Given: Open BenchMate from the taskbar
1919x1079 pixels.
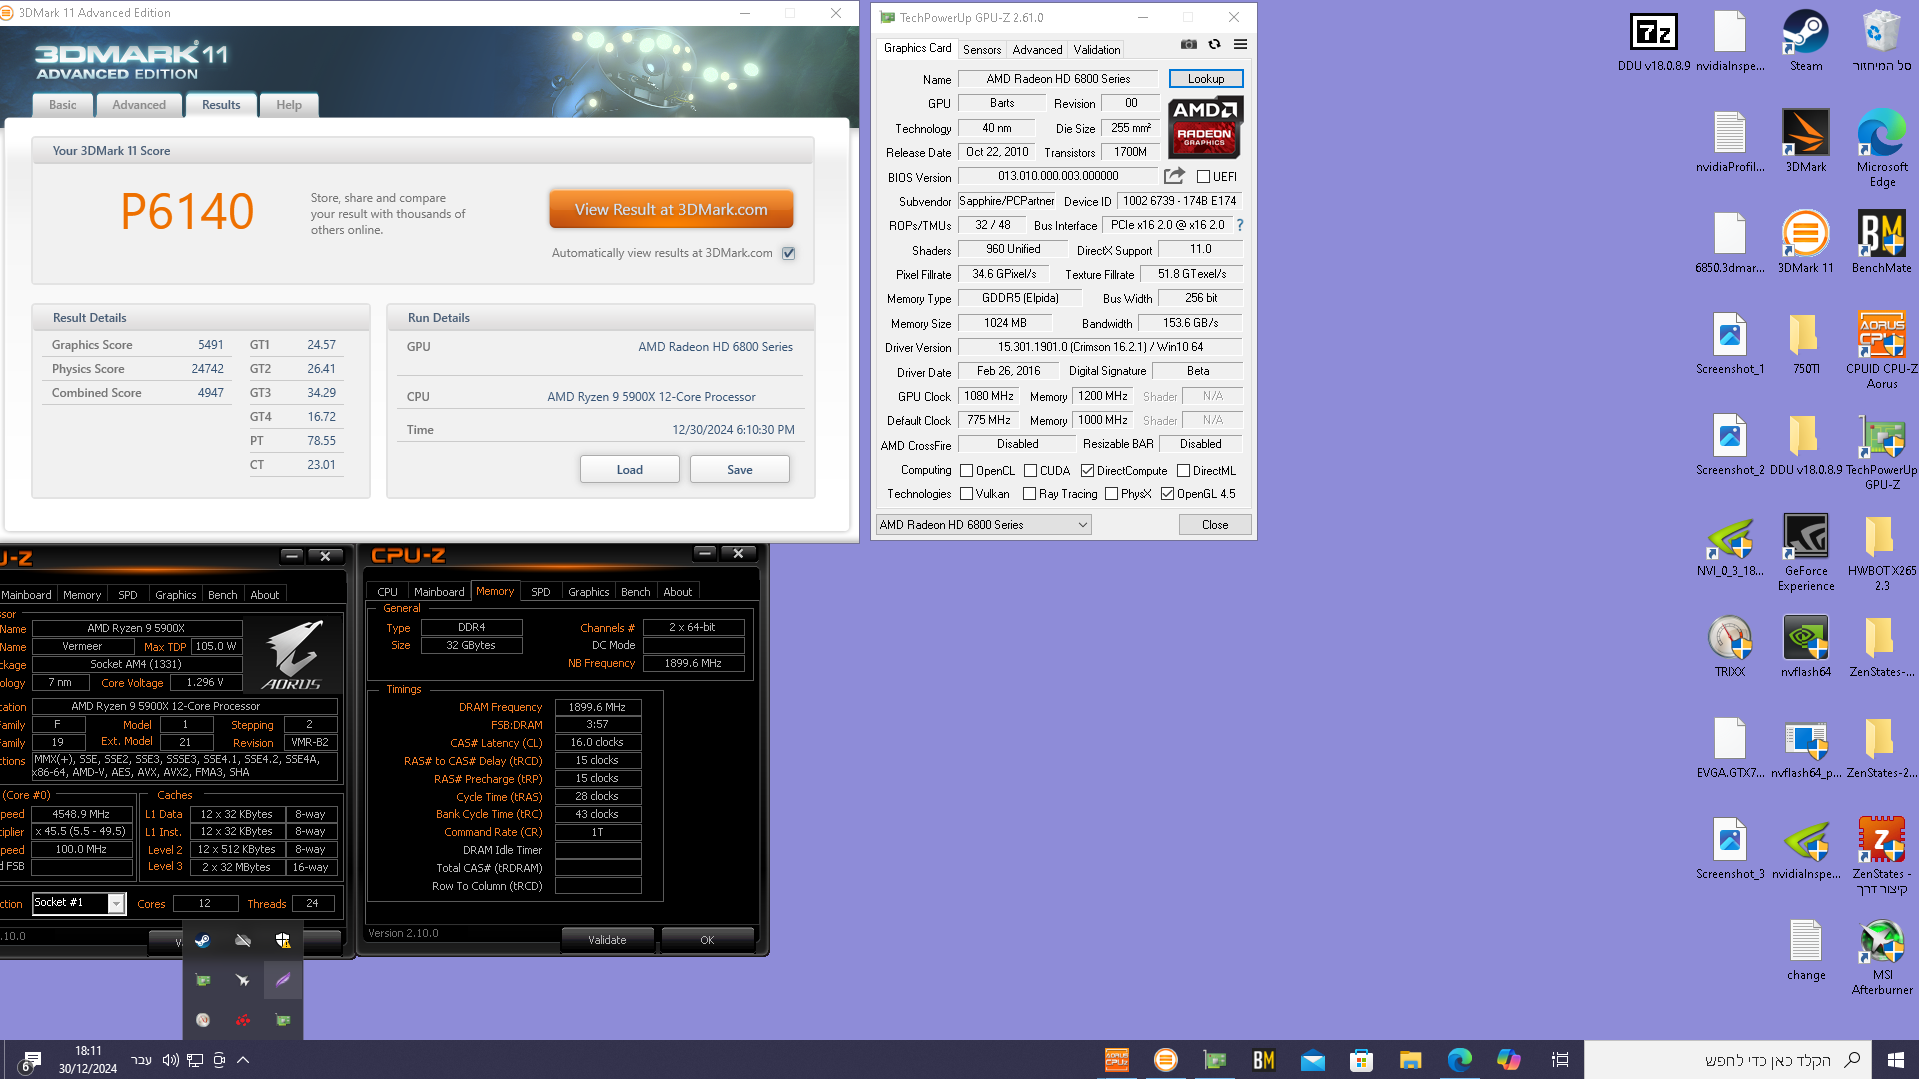Looking at the screenshot, I should coord(1263,1060).
